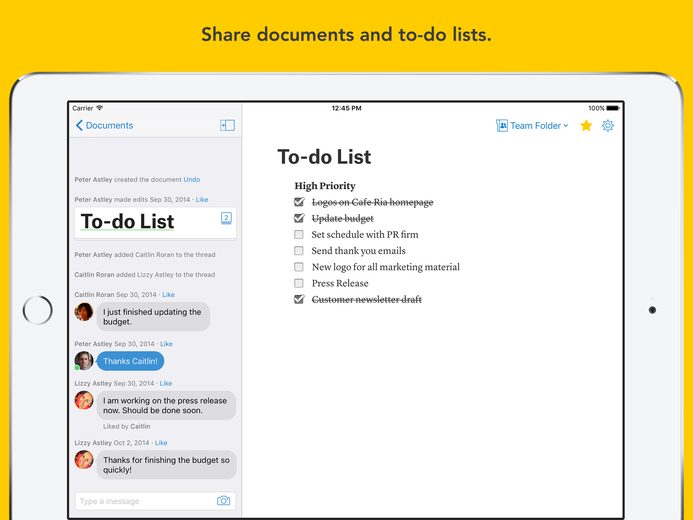Click the 12:45 PM clock
Viewport: 693px width, 520px height.
tap(346, 108)
